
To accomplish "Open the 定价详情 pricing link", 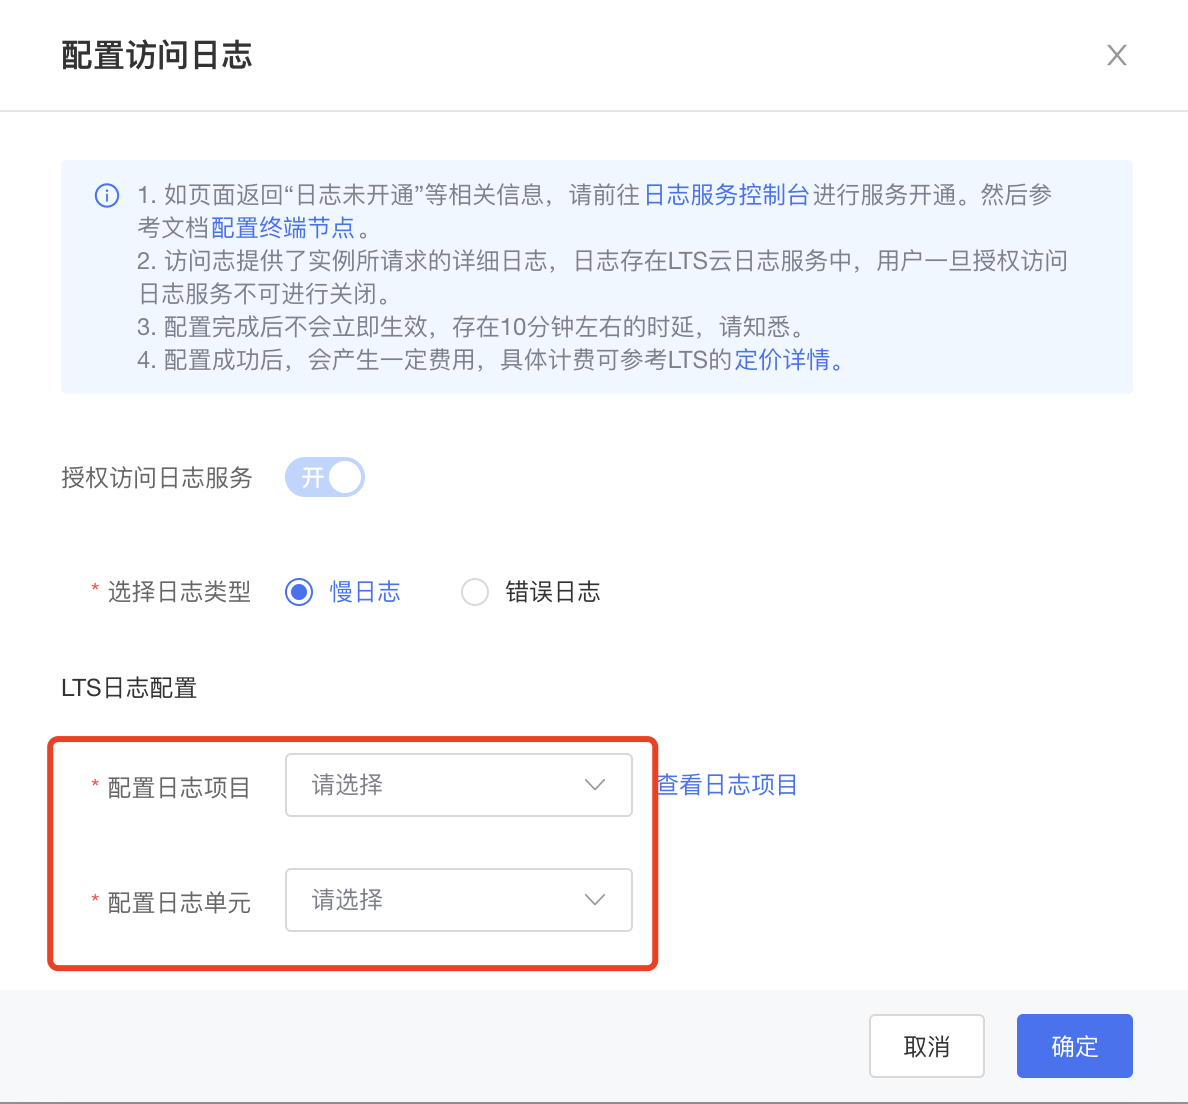I will pyautogui.click(x=782, y=360).
